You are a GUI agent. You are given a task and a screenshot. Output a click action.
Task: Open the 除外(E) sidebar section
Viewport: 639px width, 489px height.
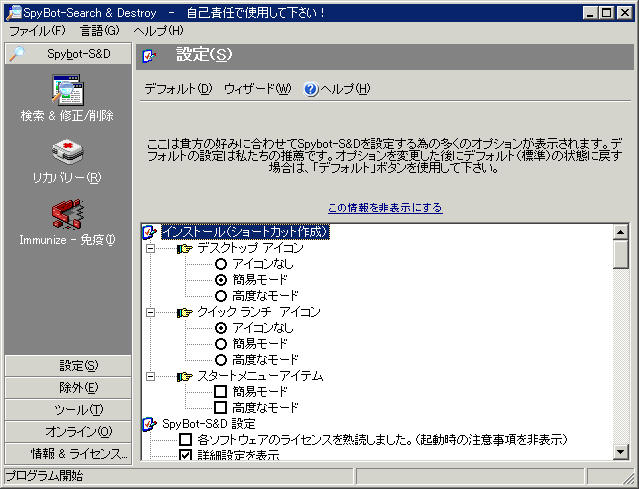point(68,388)
